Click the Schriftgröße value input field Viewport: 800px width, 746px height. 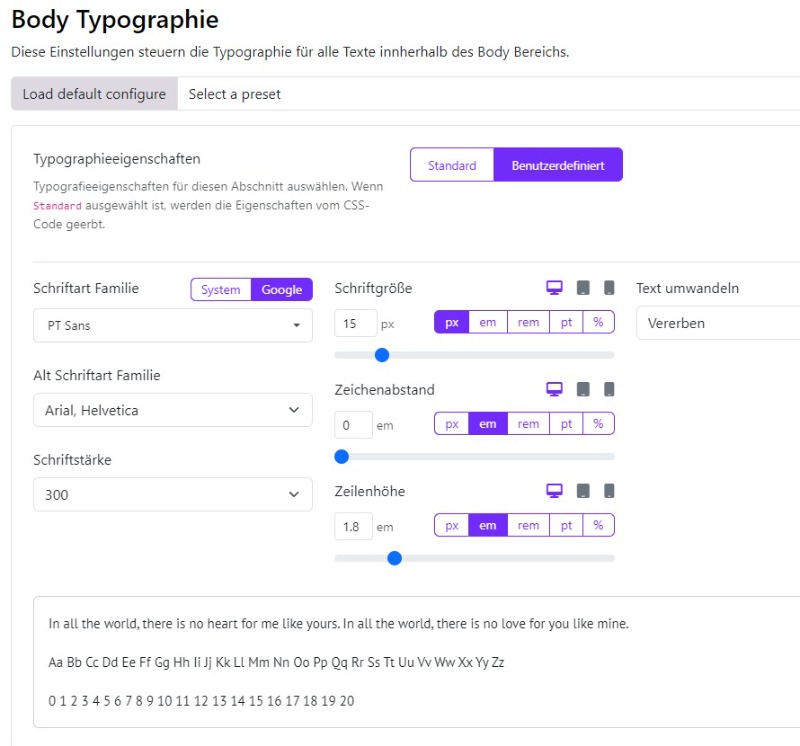pos(356,323)
